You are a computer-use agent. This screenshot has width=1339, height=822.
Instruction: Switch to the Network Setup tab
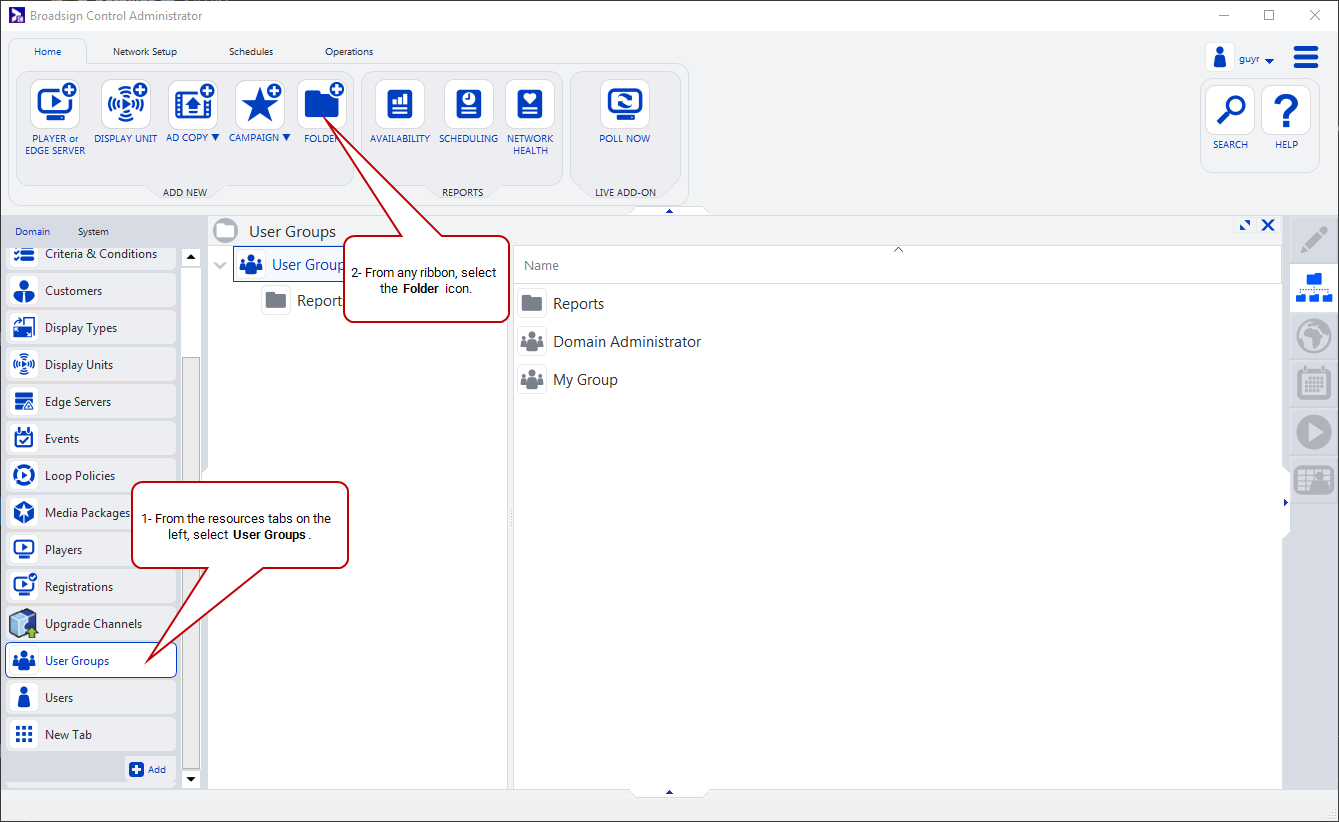(145, 52)
